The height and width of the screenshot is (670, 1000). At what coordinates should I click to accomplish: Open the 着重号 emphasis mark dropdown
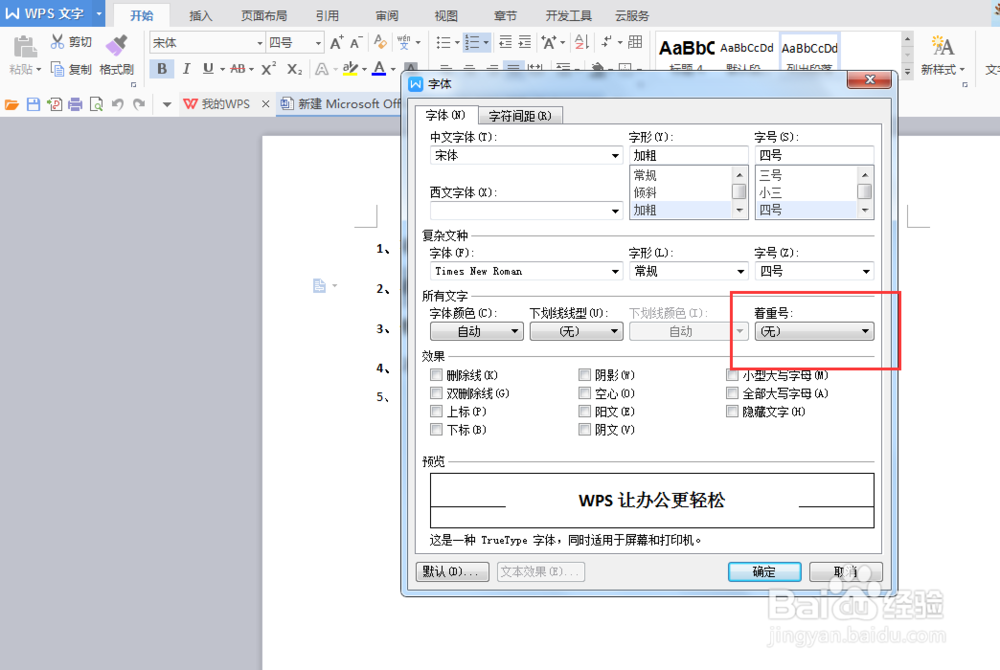814,331
